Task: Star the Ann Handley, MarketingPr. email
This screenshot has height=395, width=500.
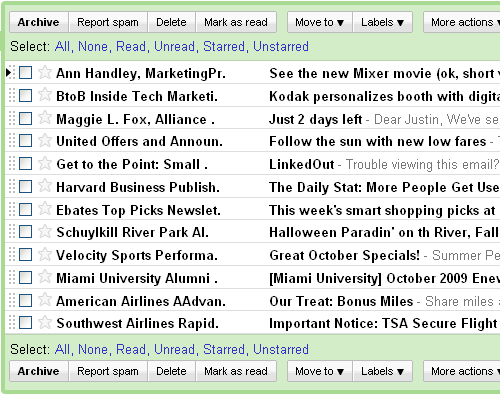Action: 45,72
